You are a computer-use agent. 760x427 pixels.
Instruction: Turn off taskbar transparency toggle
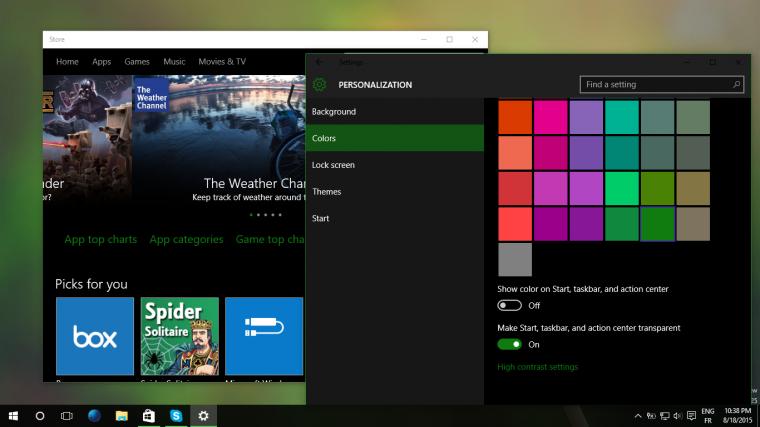[509, 345]
